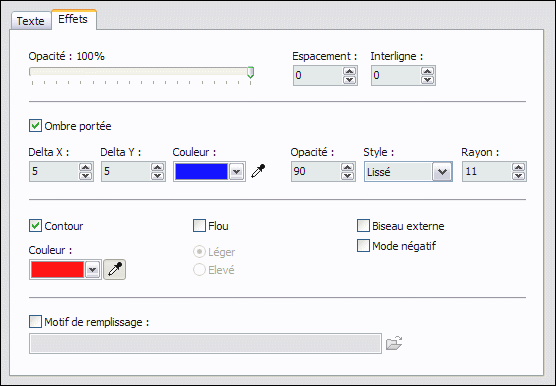
Task: Decrease Delta Y with down arrow
Action: (157, 176)
